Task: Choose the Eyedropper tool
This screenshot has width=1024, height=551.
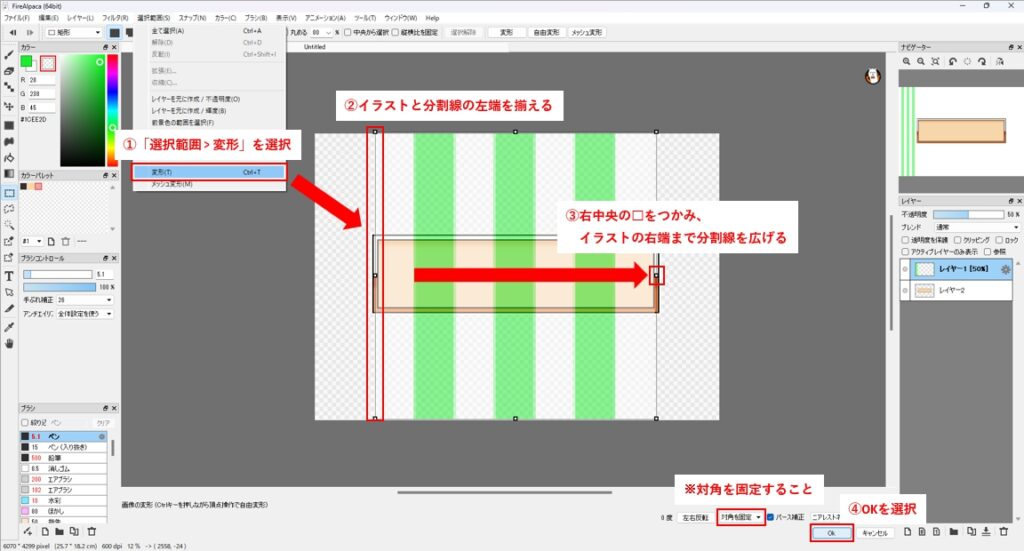Action: tap(9, 326)
